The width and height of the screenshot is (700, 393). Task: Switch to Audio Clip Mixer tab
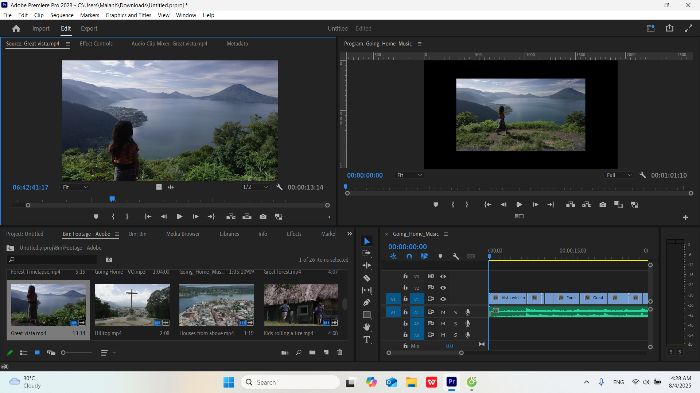(169, 44)
